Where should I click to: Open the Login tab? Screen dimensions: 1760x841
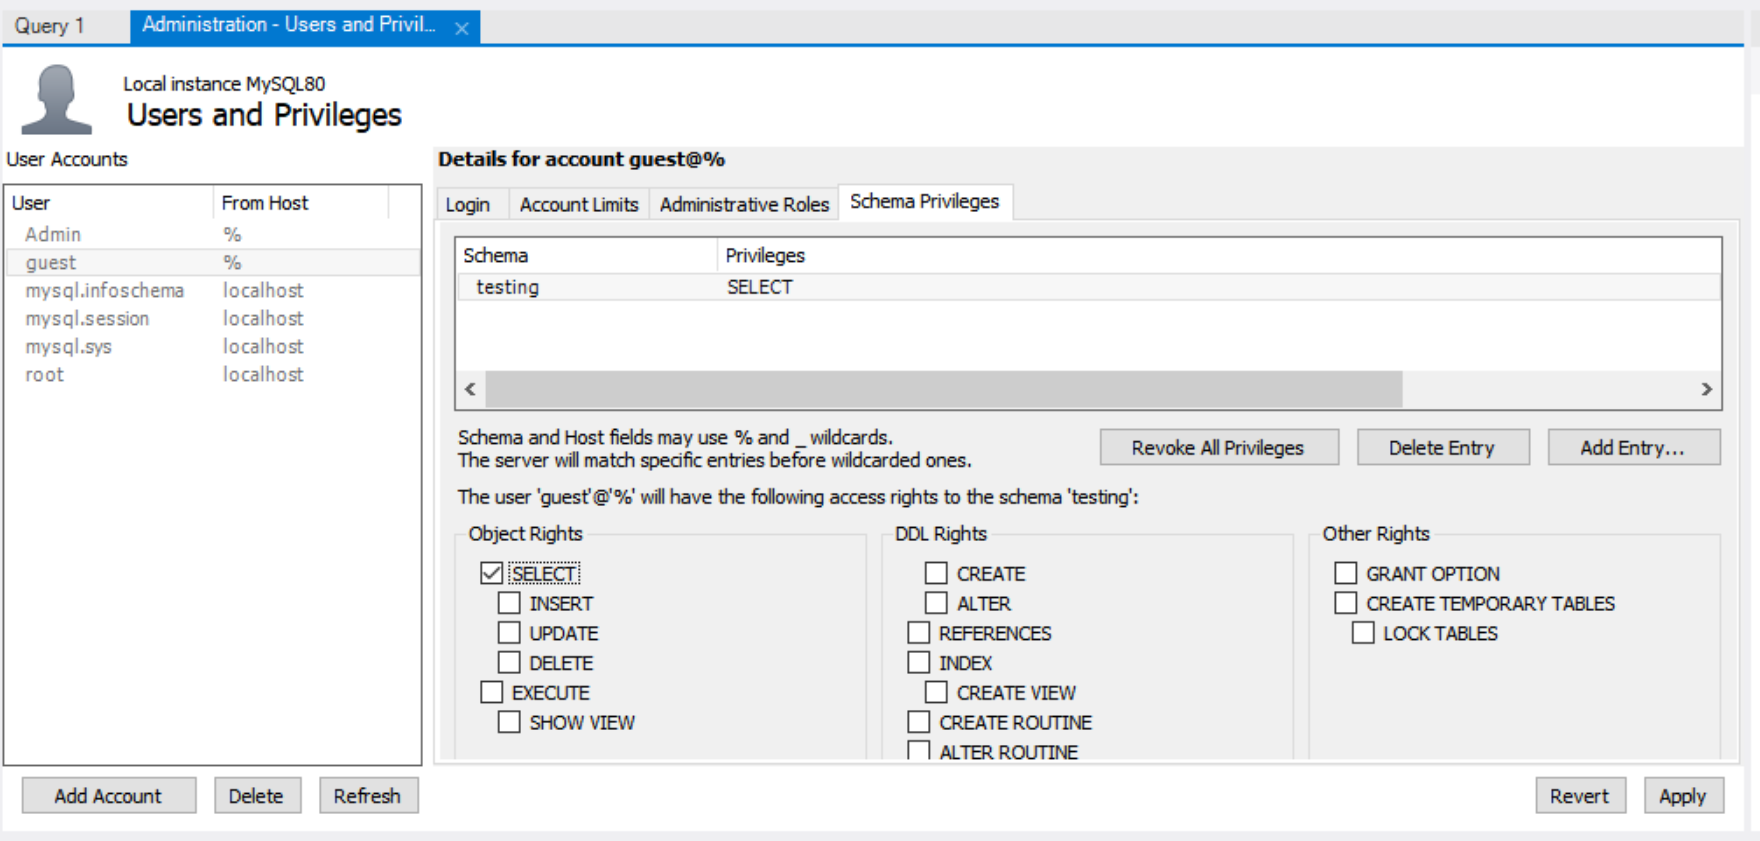(x=467, y=204)
